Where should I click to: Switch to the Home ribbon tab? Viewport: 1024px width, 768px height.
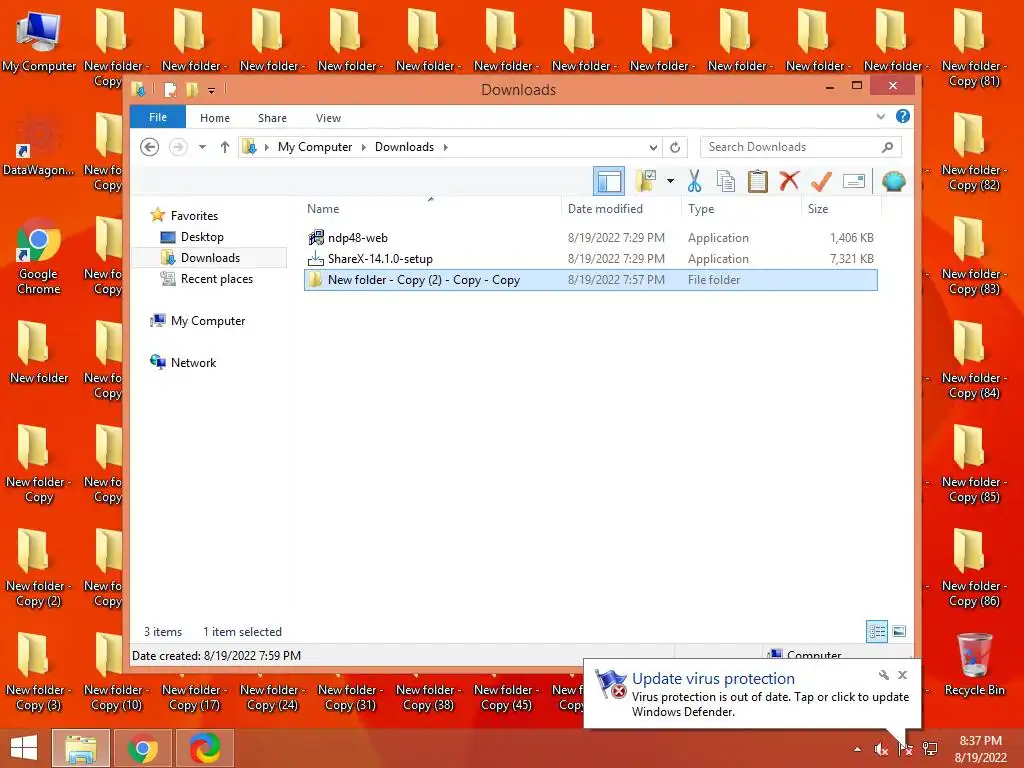click(x=215, y=118)
